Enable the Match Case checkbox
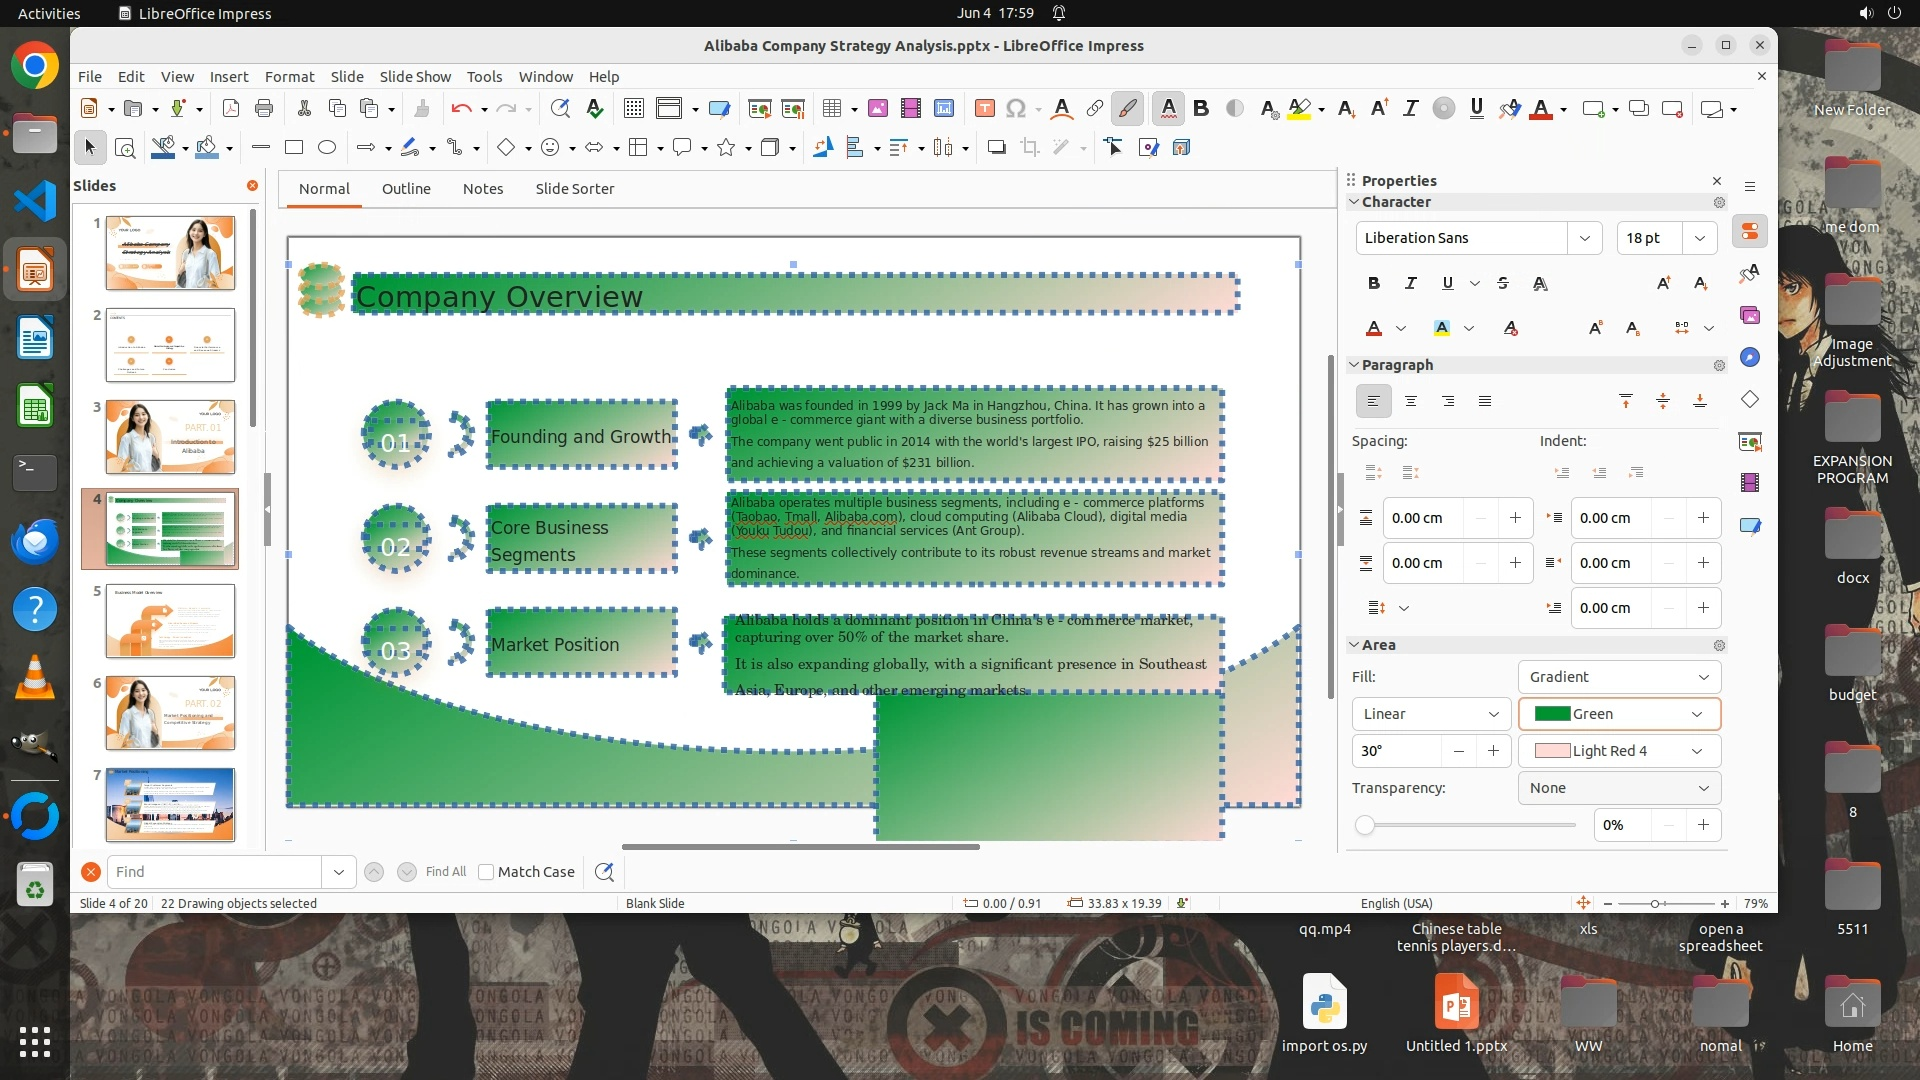 pyautogui.click(x=486, y=872)
